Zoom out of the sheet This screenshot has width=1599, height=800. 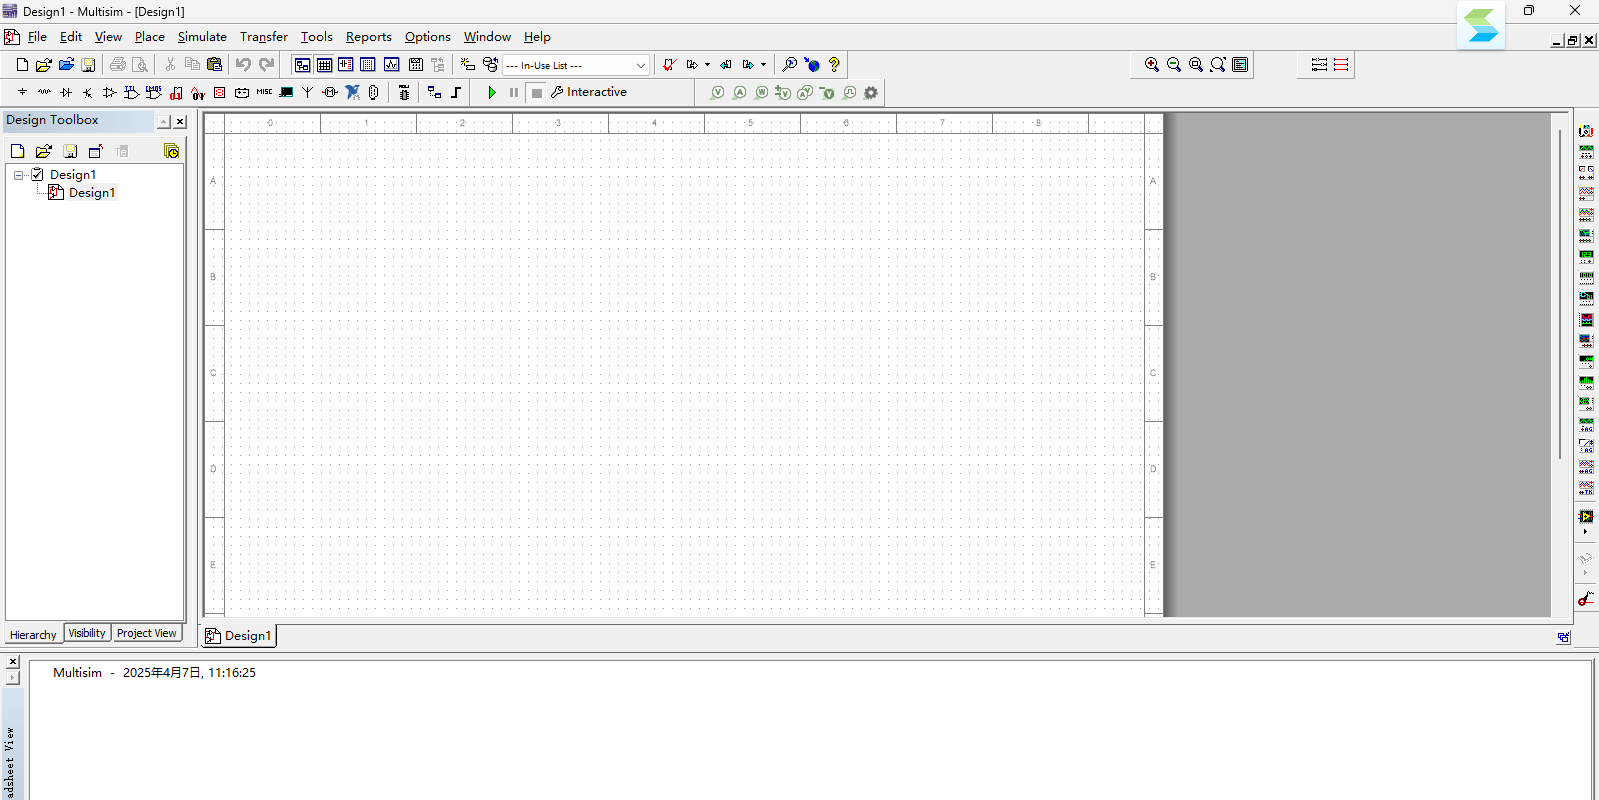tap(1174, 65)
